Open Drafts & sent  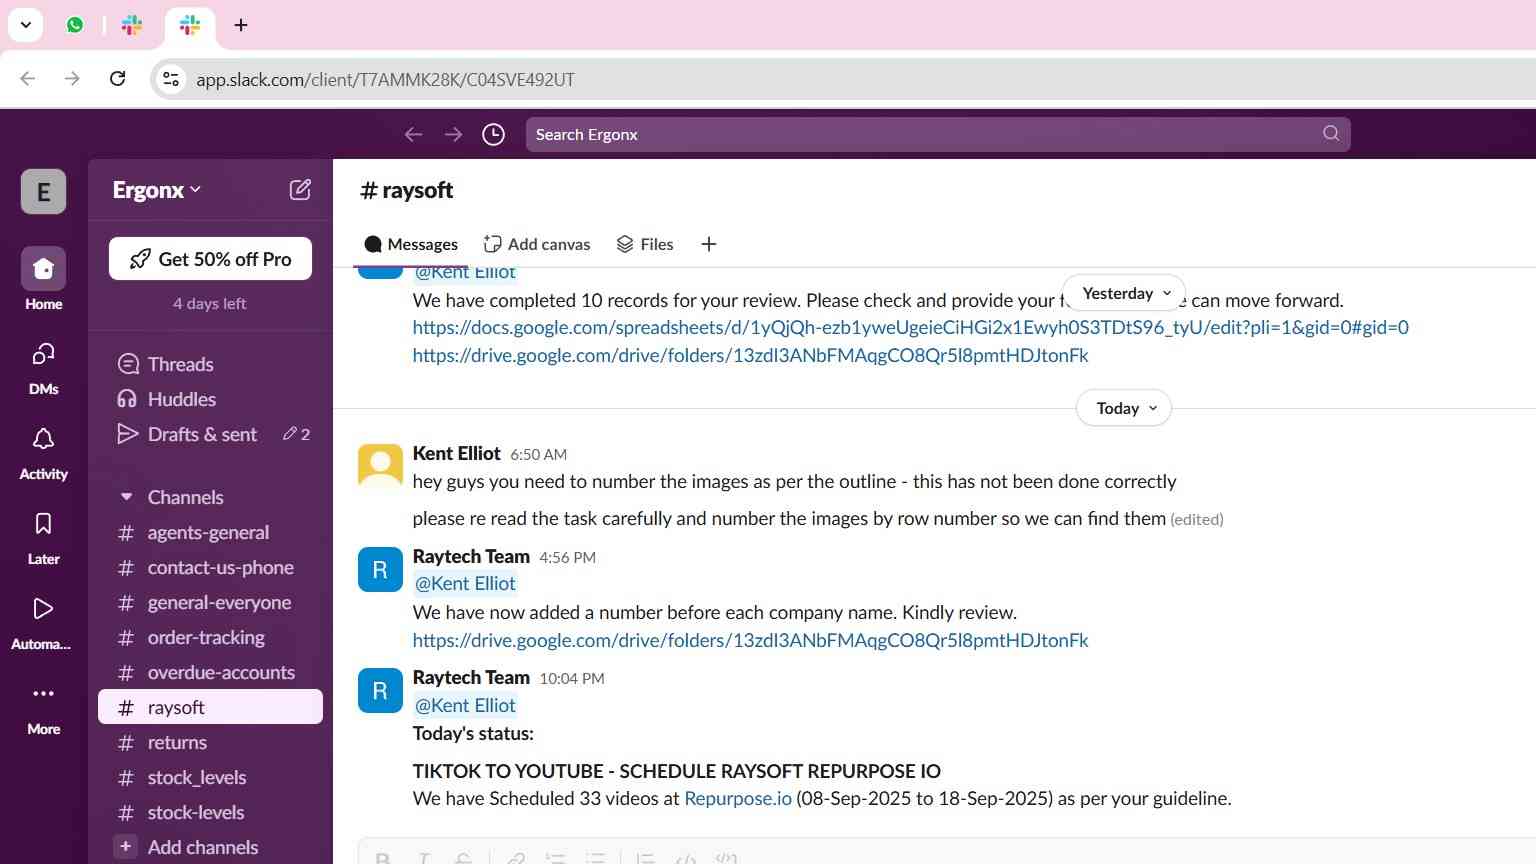[210, 434]
